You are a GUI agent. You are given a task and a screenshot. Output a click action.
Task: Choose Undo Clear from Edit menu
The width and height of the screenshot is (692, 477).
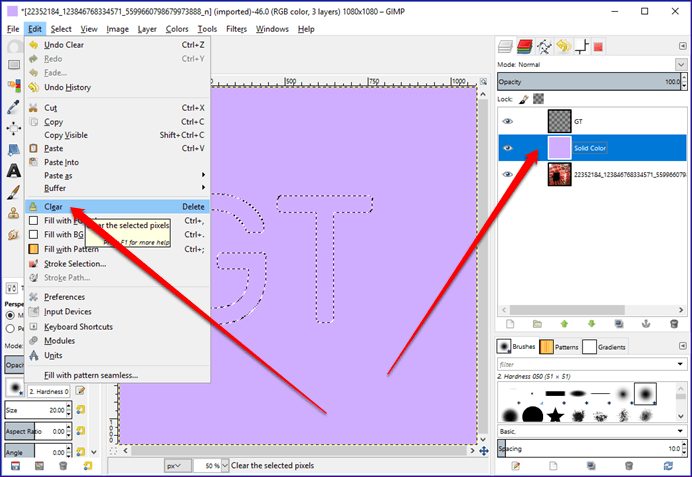(117, 45)
